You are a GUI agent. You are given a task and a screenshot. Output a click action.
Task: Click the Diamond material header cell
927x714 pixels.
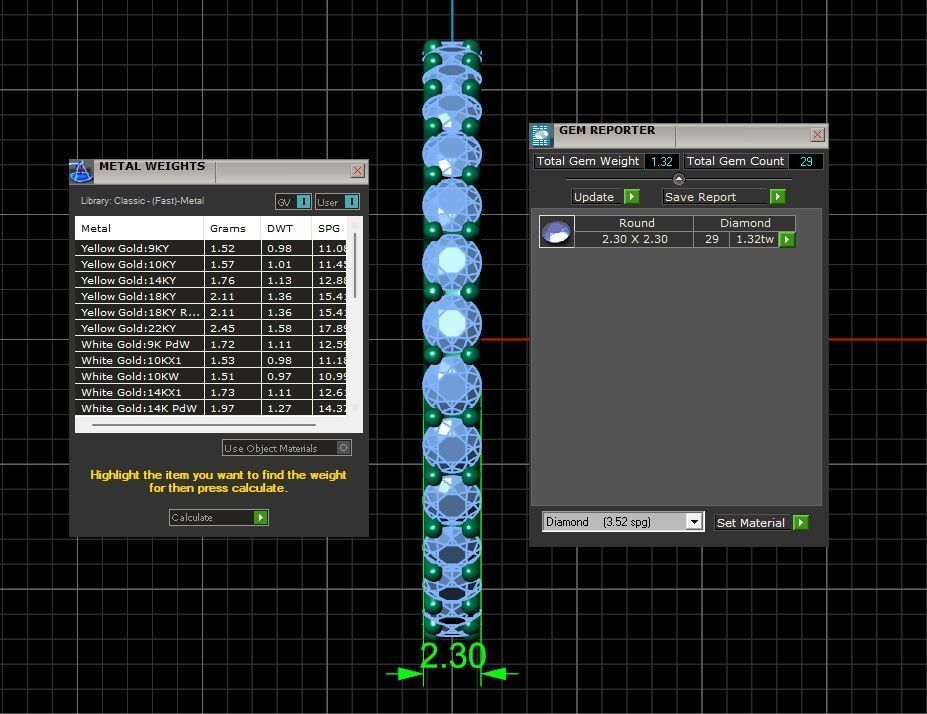tap(744, 223)
